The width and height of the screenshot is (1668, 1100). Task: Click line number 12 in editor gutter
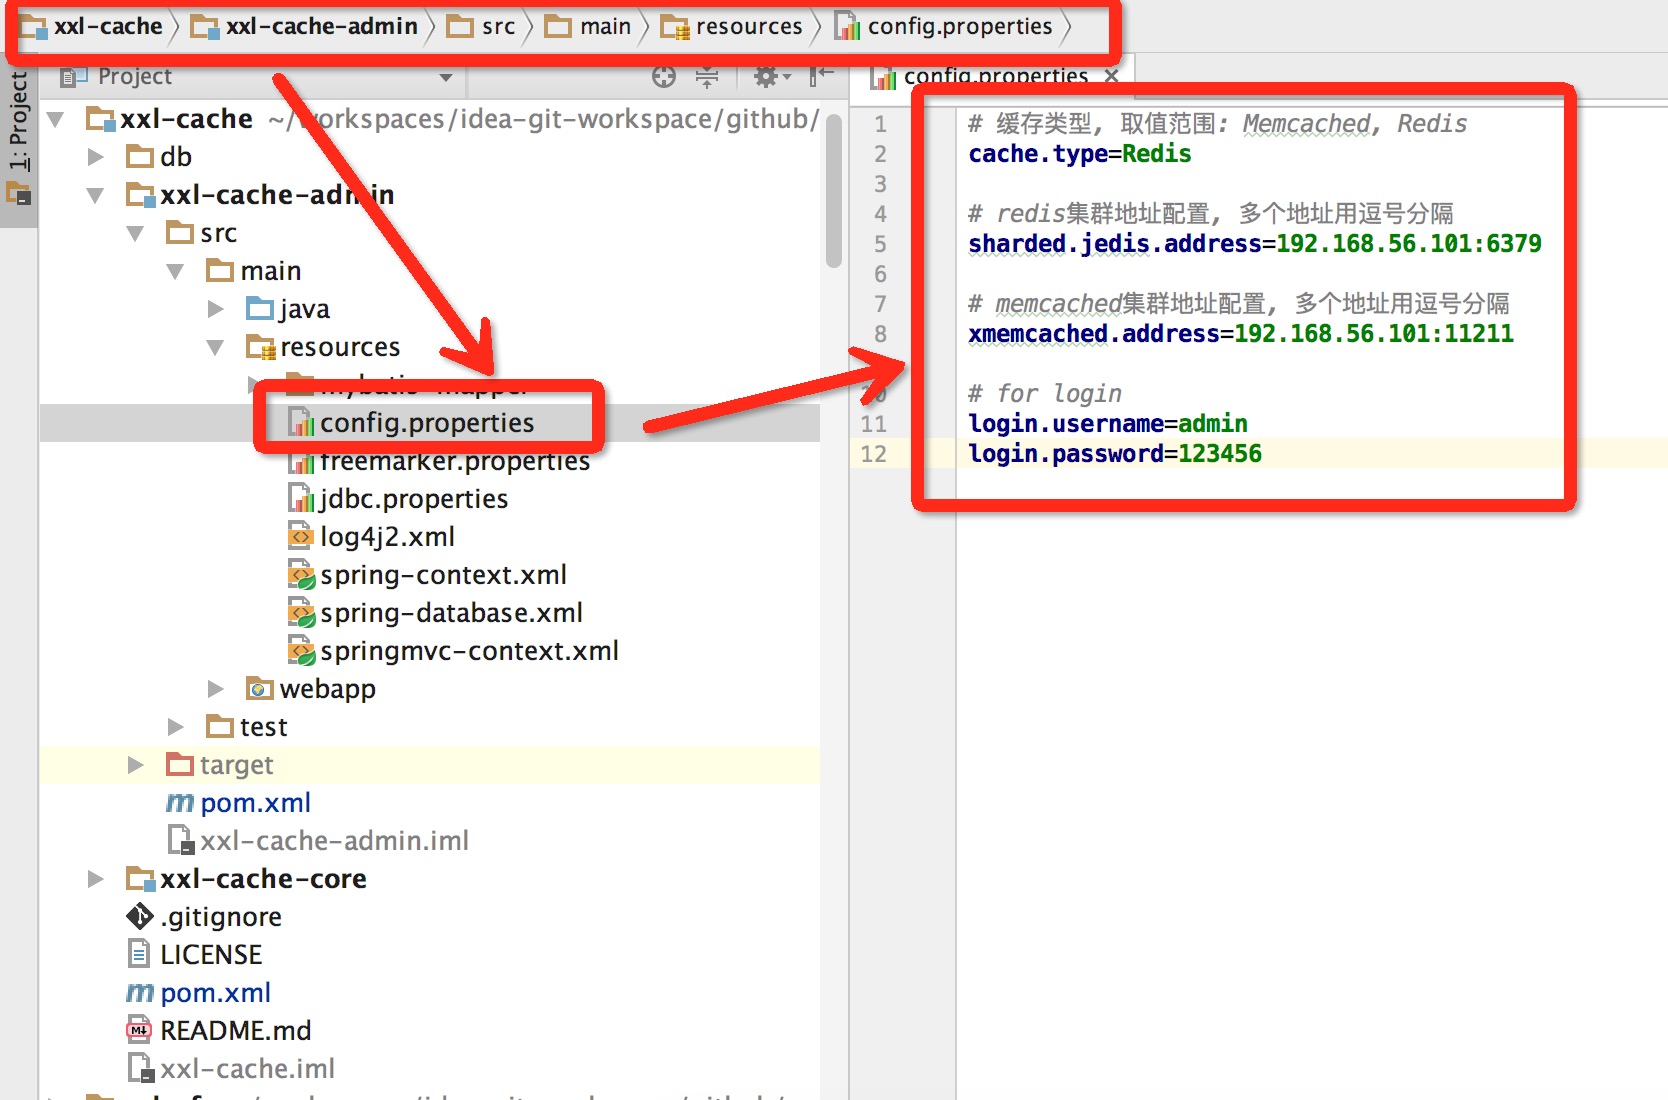(x=874, y=454)
